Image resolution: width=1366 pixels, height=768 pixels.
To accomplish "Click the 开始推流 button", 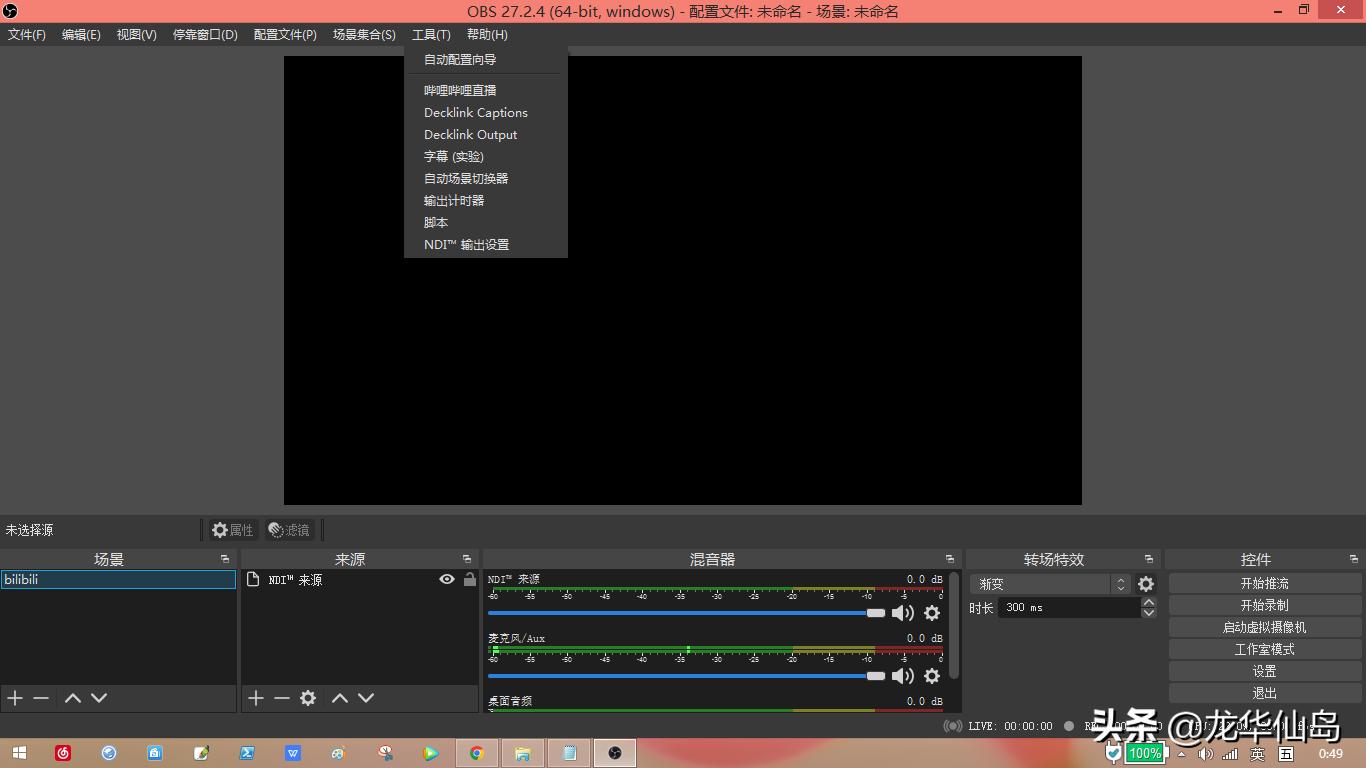I will pos(1264,583).
